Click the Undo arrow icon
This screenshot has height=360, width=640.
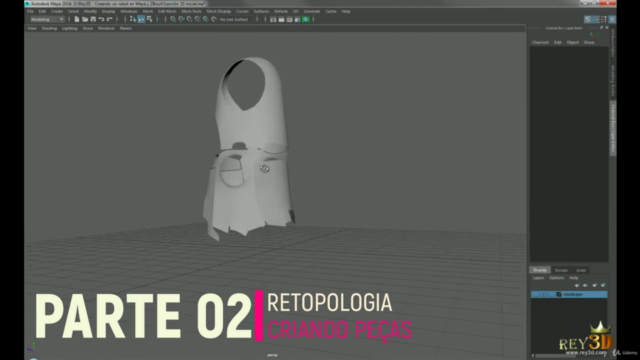pos(101,19)
